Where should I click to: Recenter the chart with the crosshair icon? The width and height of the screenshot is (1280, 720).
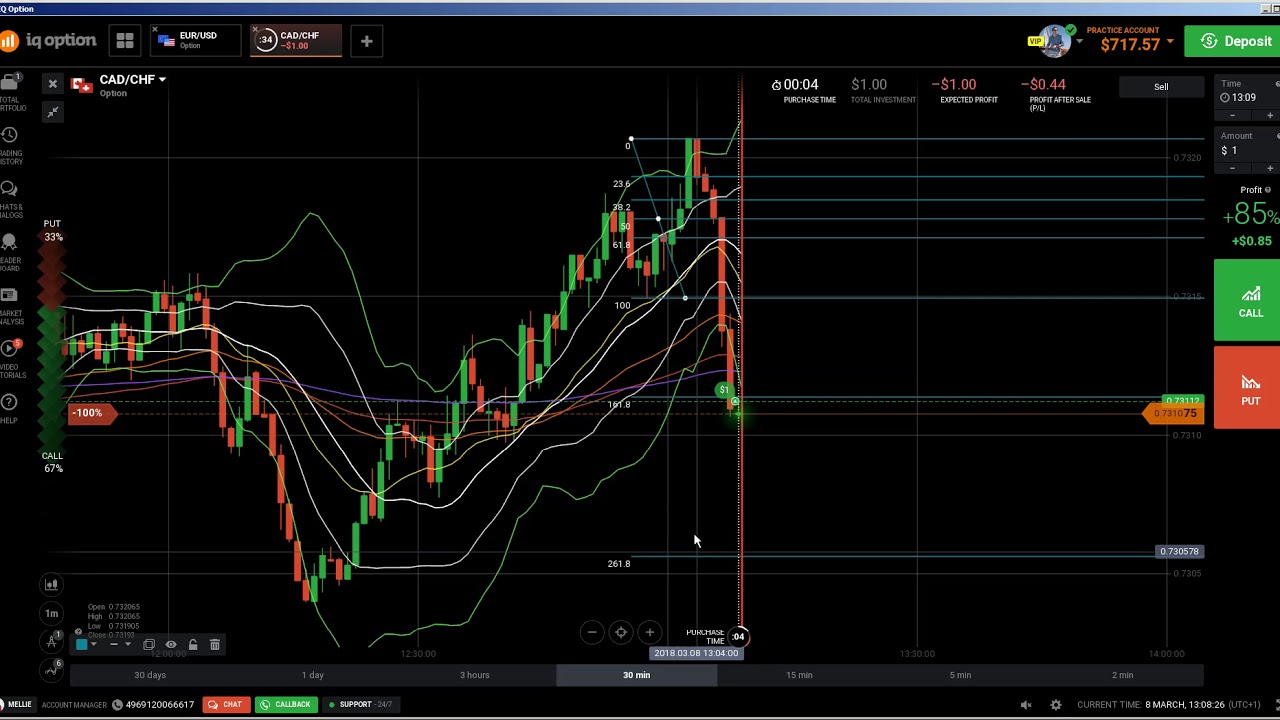point(621,632)
